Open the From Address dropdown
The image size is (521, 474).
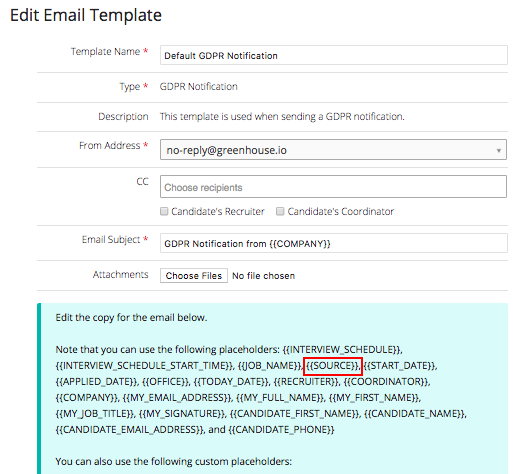(333, 150)
